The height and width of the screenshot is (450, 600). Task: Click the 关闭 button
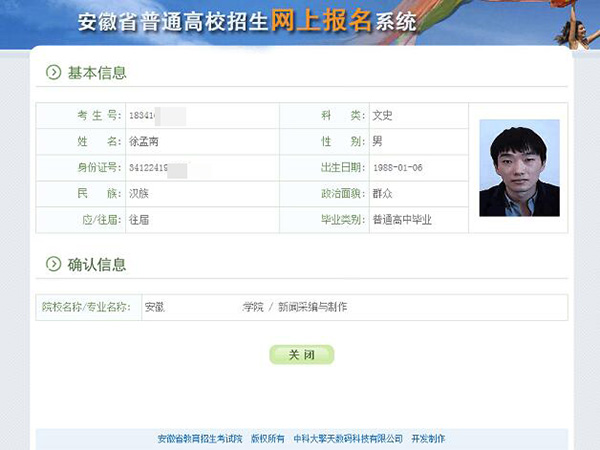(302, 355)
